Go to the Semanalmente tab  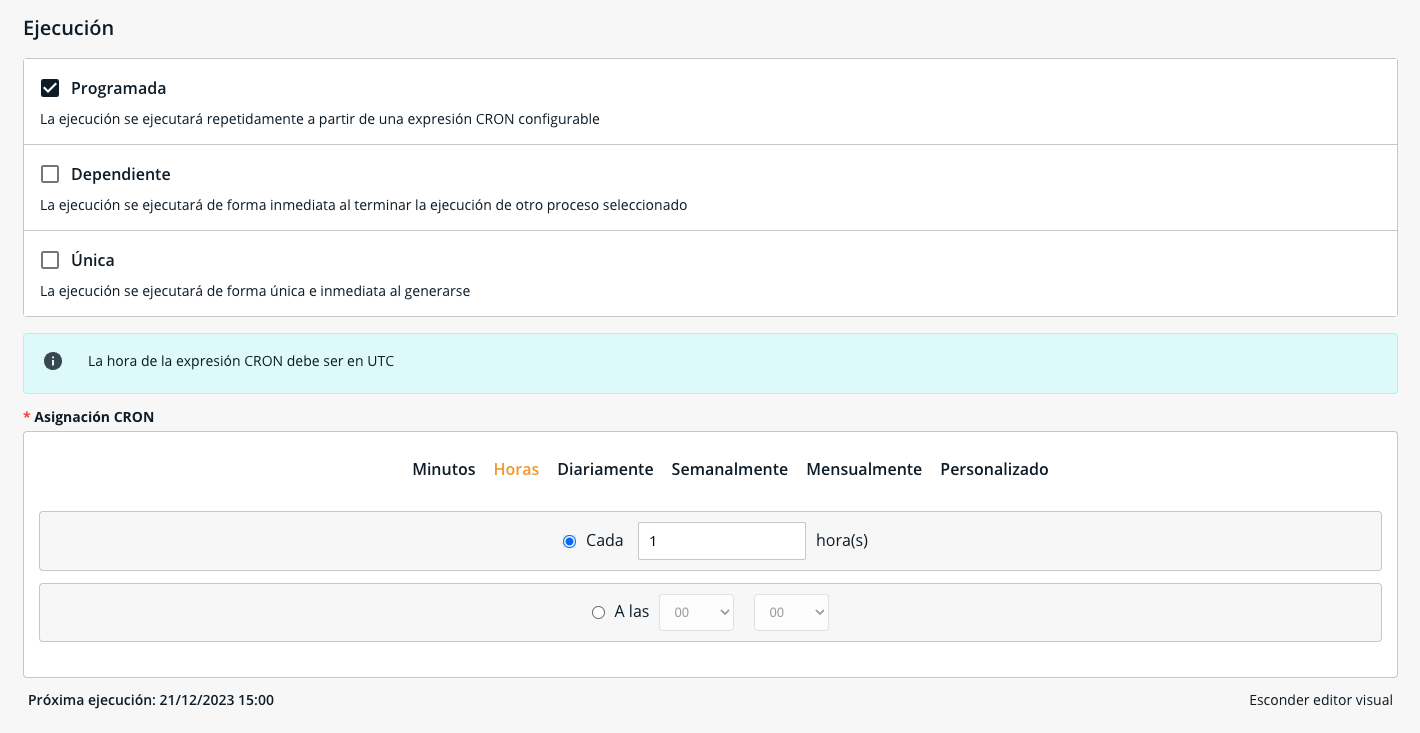coord(730,469)
